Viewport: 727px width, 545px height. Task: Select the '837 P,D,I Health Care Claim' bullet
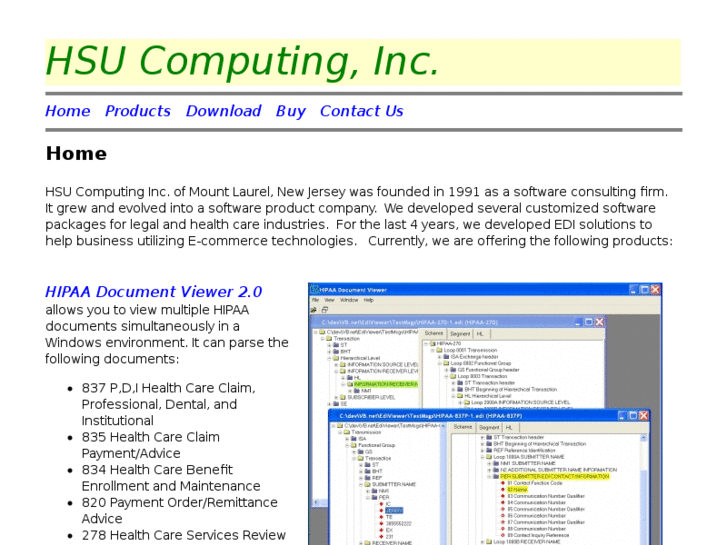tap(168, 404)
